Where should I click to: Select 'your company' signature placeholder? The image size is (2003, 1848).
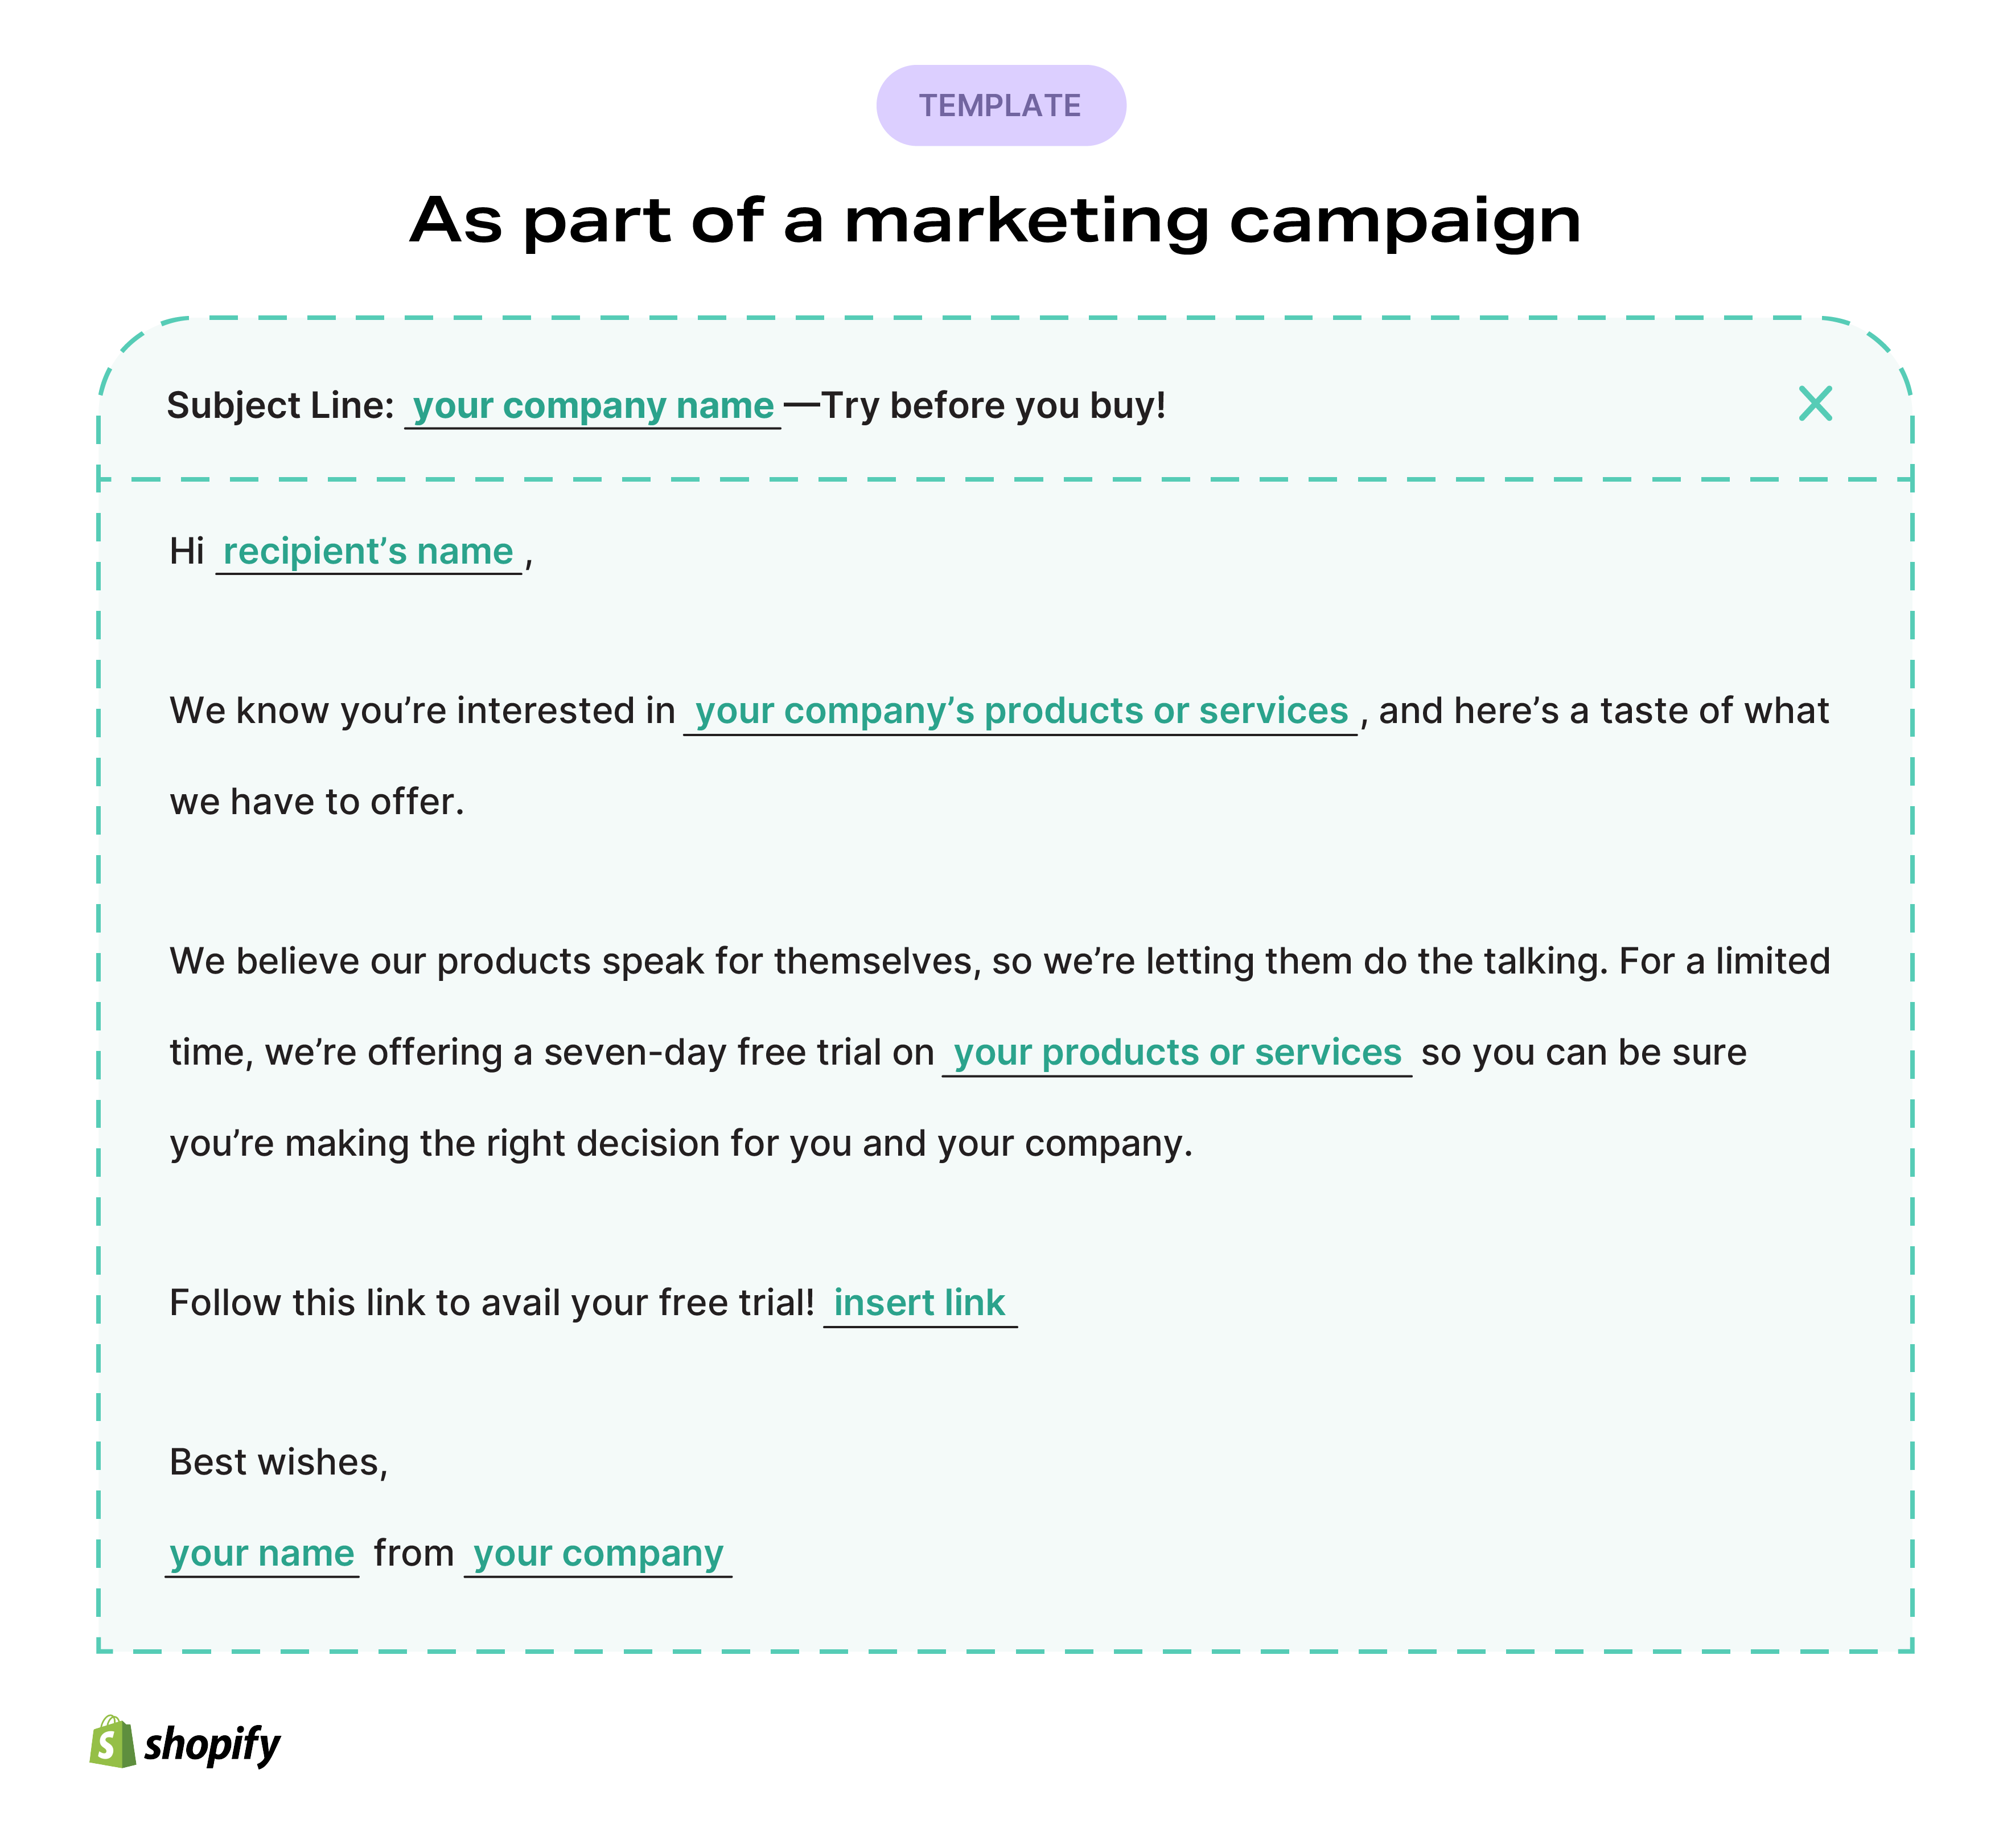click(x=598, y=1554)
